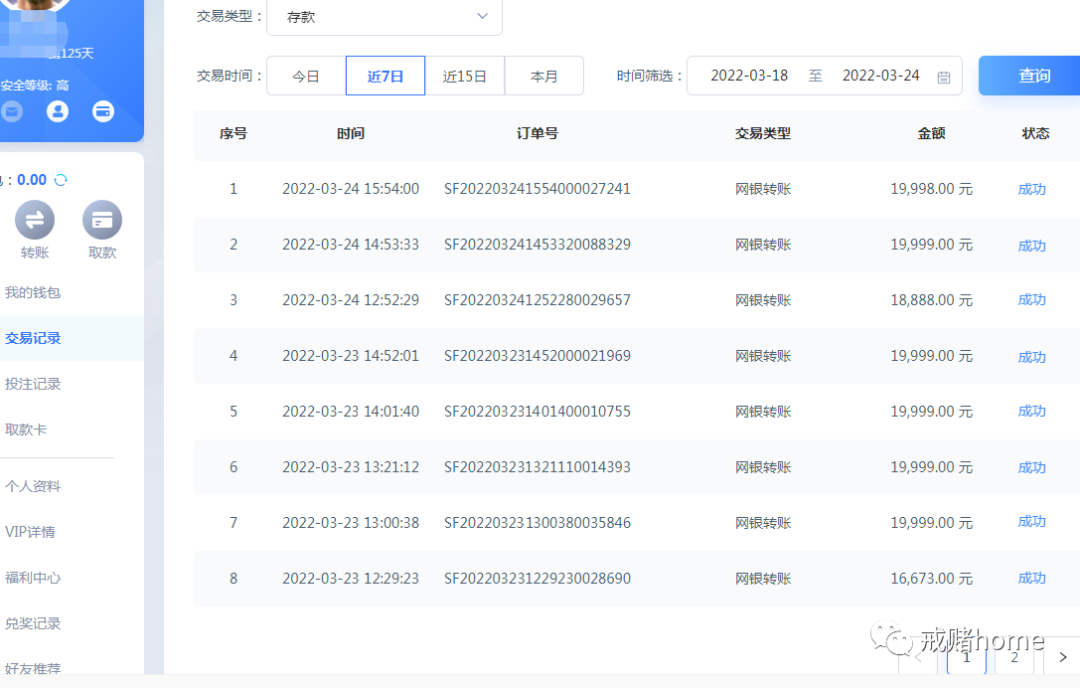The height and width of the screenshot is (688, 1080).
Task: Select the 取款 withdraw icon
Action: (x=102, y=220)
